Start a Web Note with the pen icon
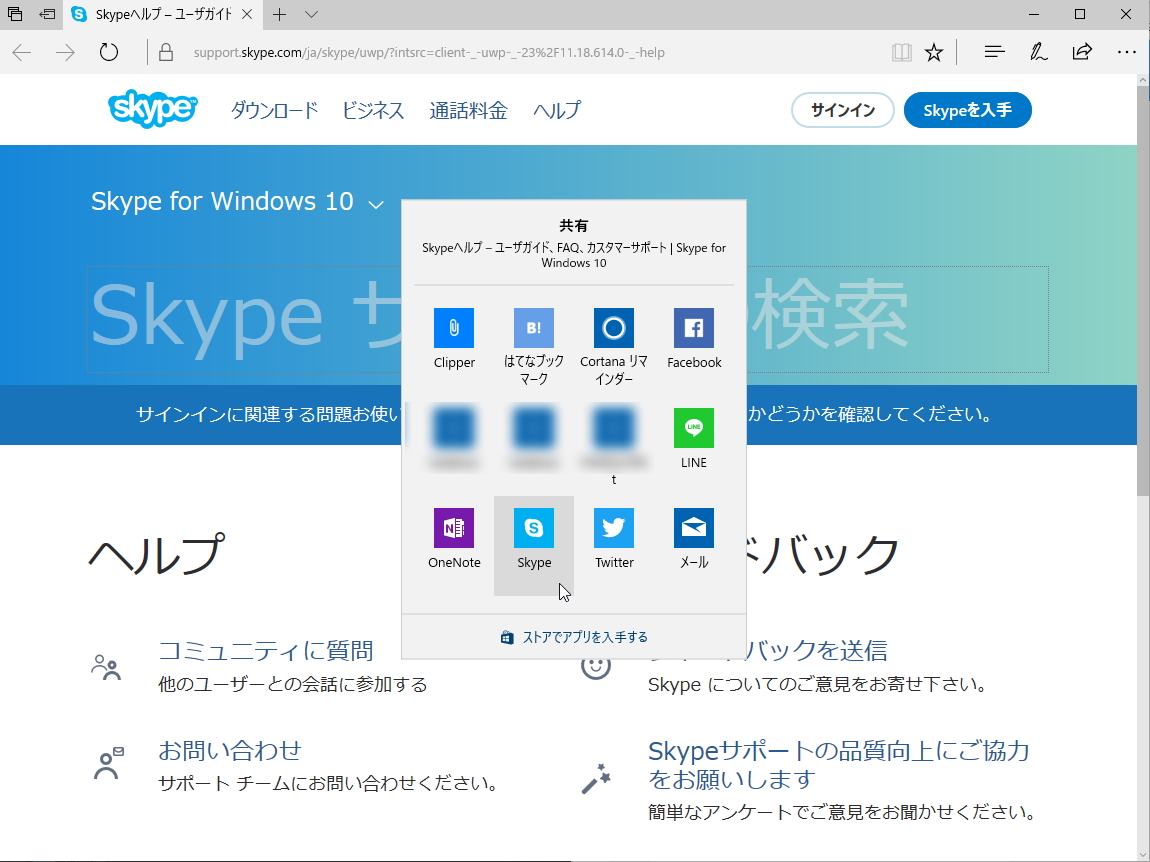The image size is (1150, 862). (1038, 51)
